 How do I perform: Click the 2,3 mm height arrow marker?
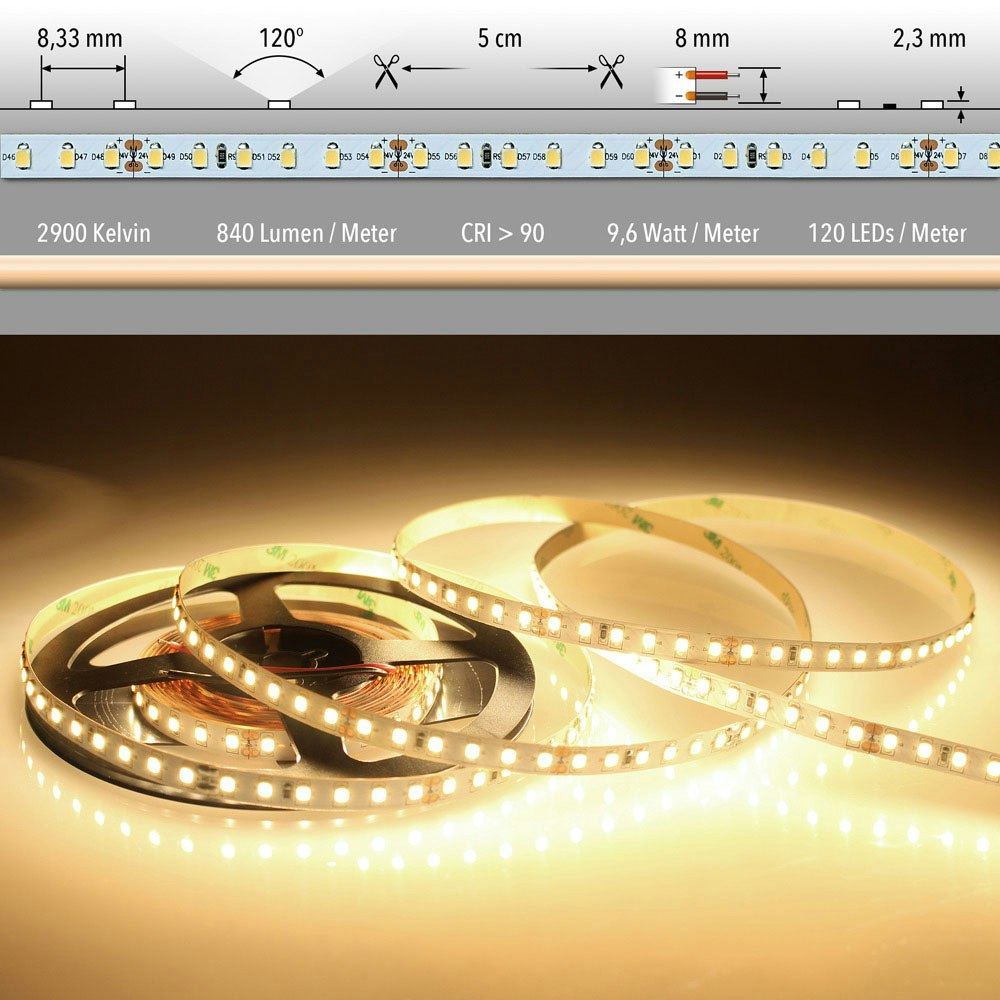(961, 105)
